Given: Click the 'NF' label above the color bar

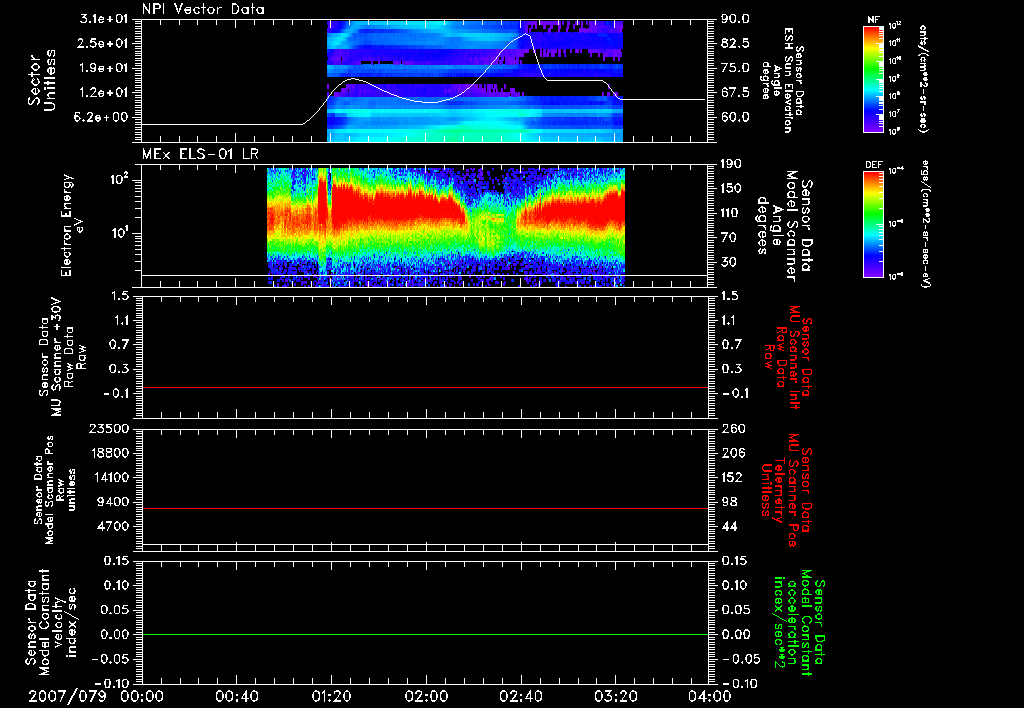Looking at the screenshot, I should (873, 20).
